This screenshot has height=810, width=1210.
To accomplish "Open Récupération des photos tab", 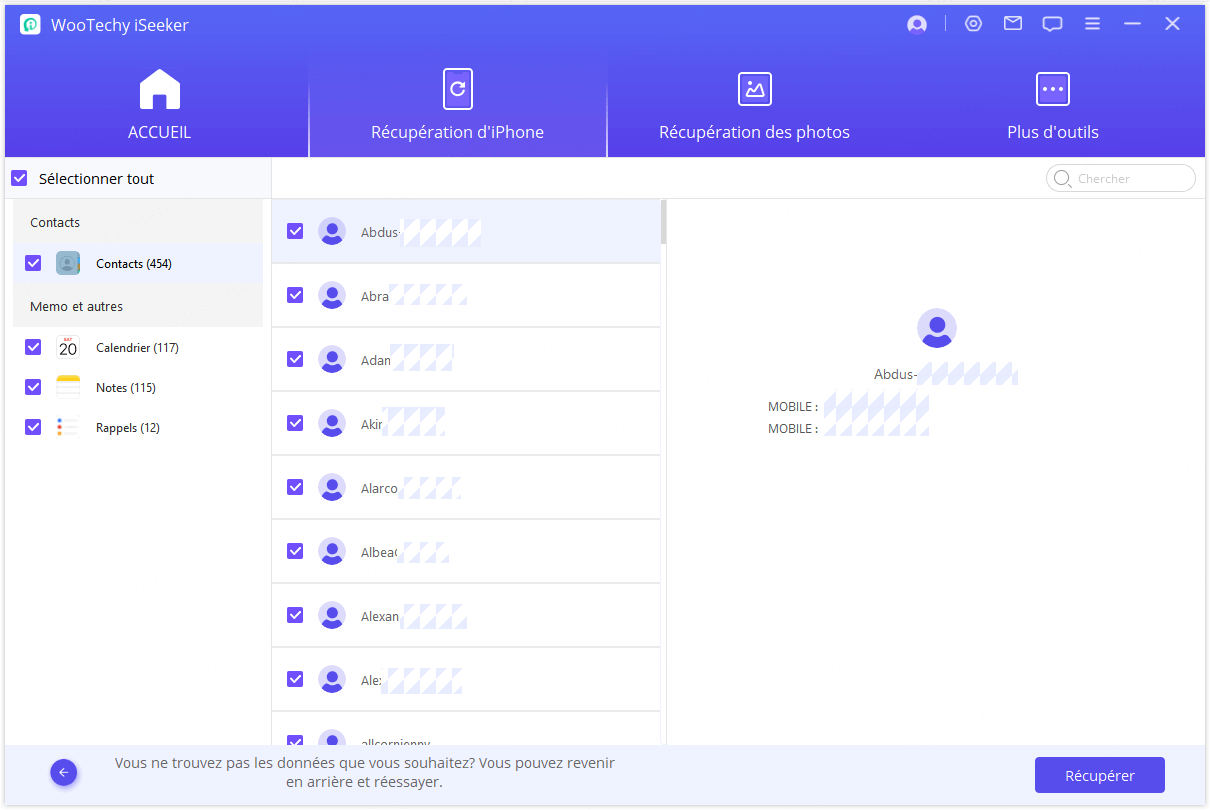I will coord(754,106).
